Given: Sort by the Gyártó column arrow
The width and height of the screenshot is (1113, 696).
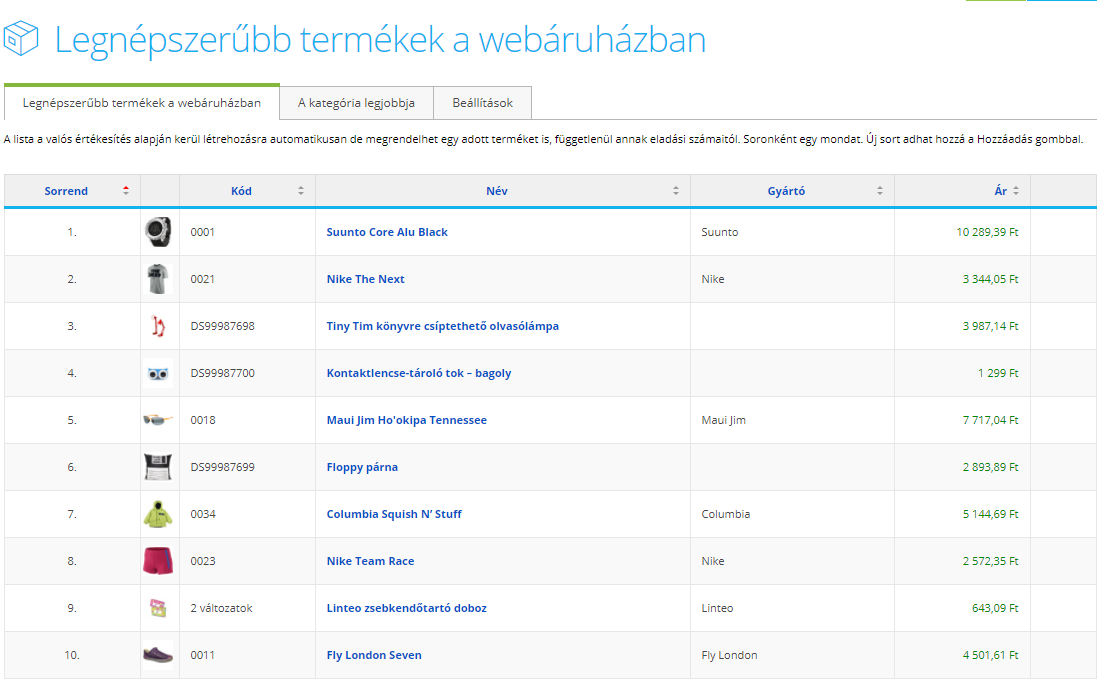Looking at the screenshot, I should click(x=880, y=191).
